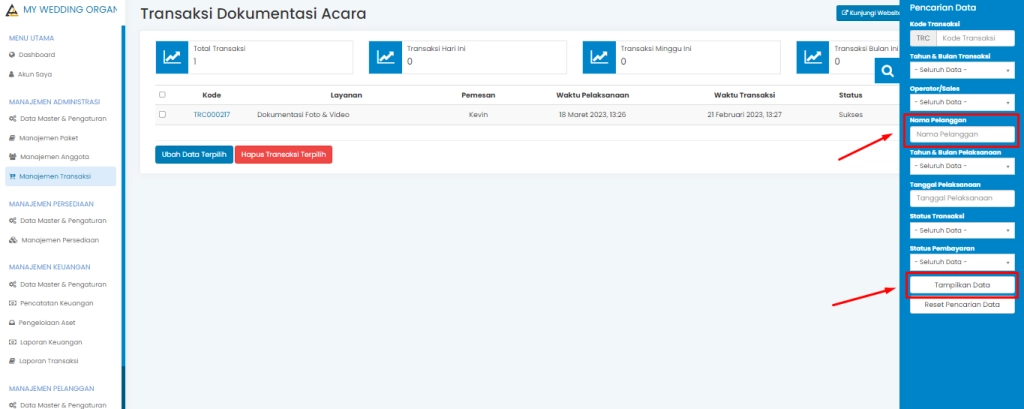Click the Transaksi Minggu Ini chart icon
Viewport: 1024px width, 409px height.
(x=599, y=58)
